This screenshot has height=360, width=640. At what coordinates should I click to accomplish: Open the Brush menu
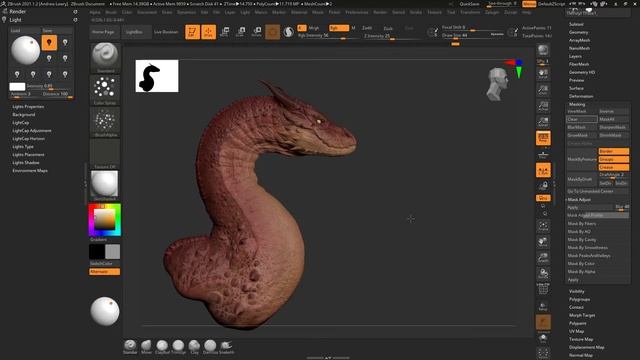pyautogui.click(x=111, y=12)
